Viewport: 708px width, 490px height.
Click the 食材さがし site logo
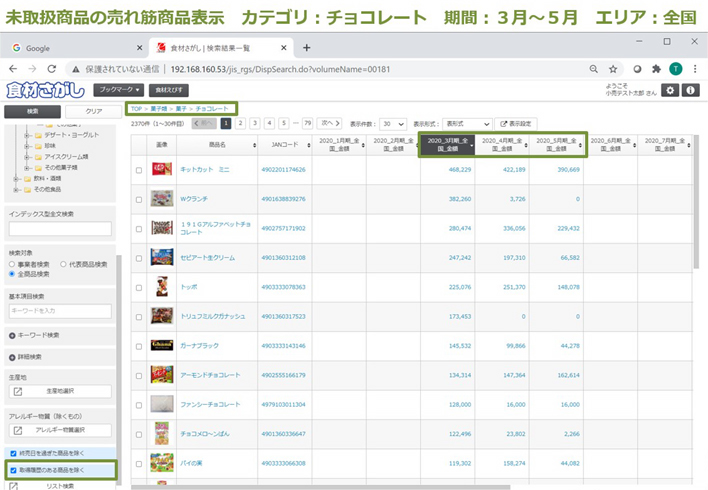pyautogui.click(x=45, y=90)
